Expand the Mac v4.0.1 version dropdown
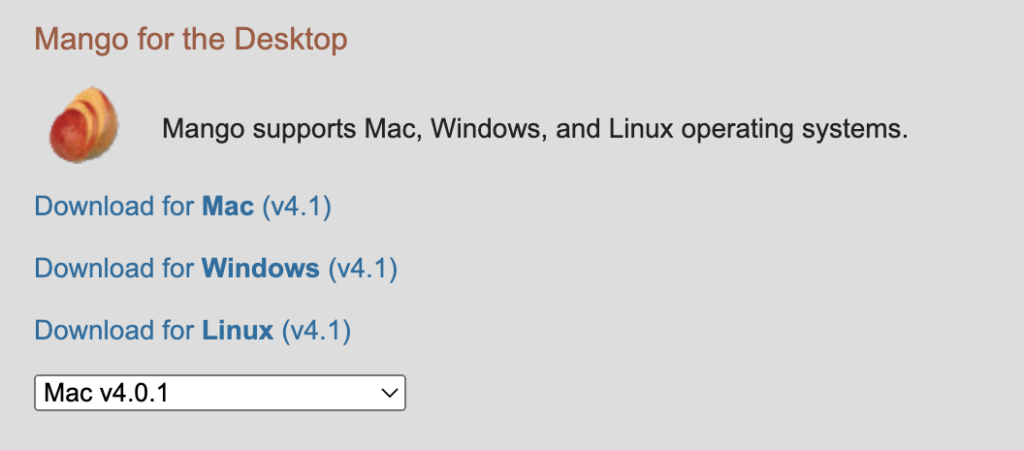The height and width of the screenshot is (450, 1024). tap(220, 393)
